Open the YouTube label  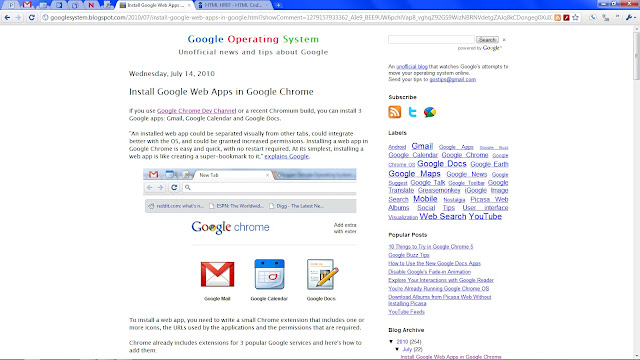coord(485,216)
